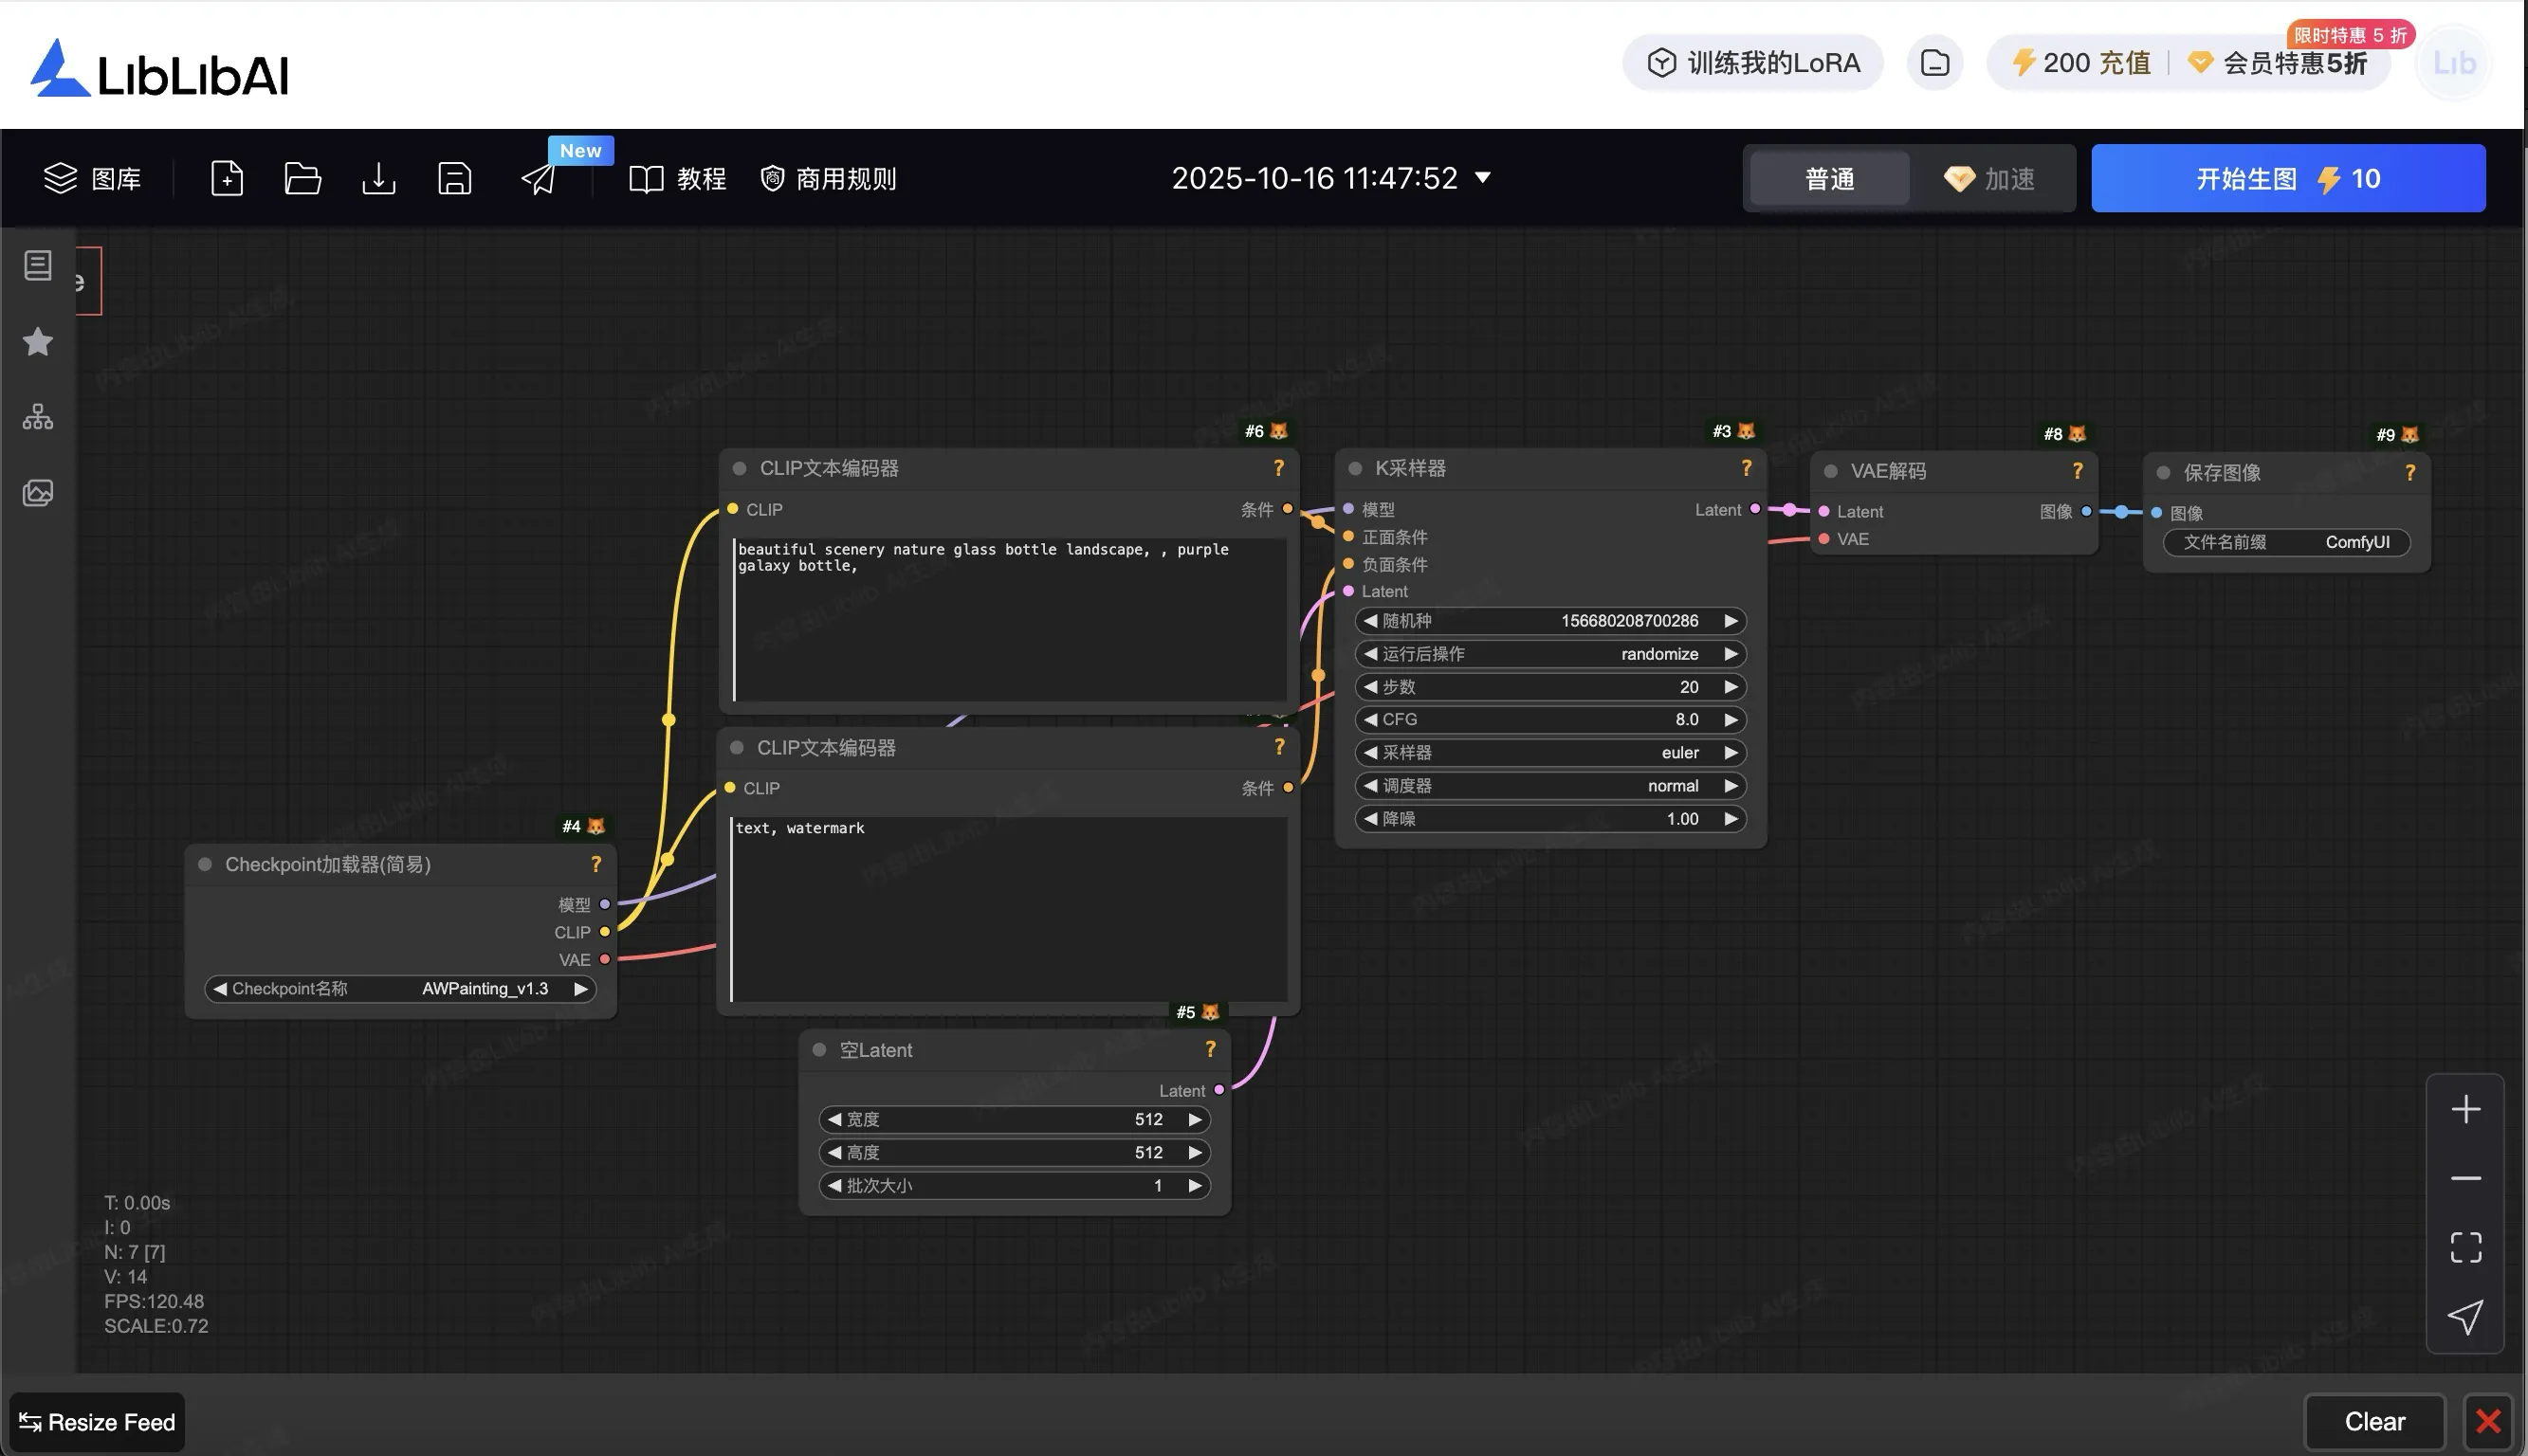
Task: Open the workflow timestamp dropdown
Action: pyautogui.click(x=1483, y=178)
